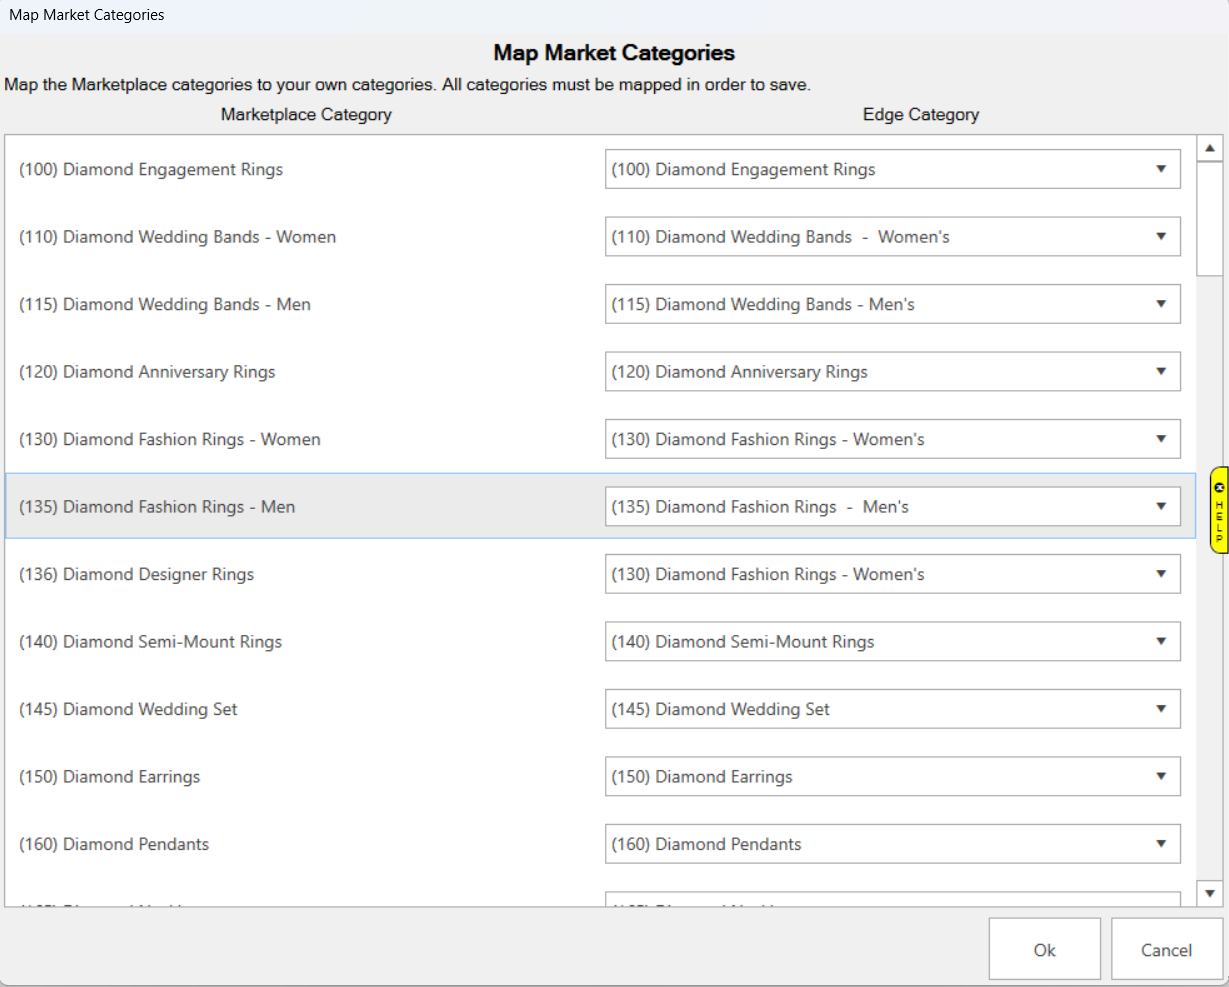Open the Diamond Anniversary Rings dropdown
Screen dimensions: 1229x987
1162,371
